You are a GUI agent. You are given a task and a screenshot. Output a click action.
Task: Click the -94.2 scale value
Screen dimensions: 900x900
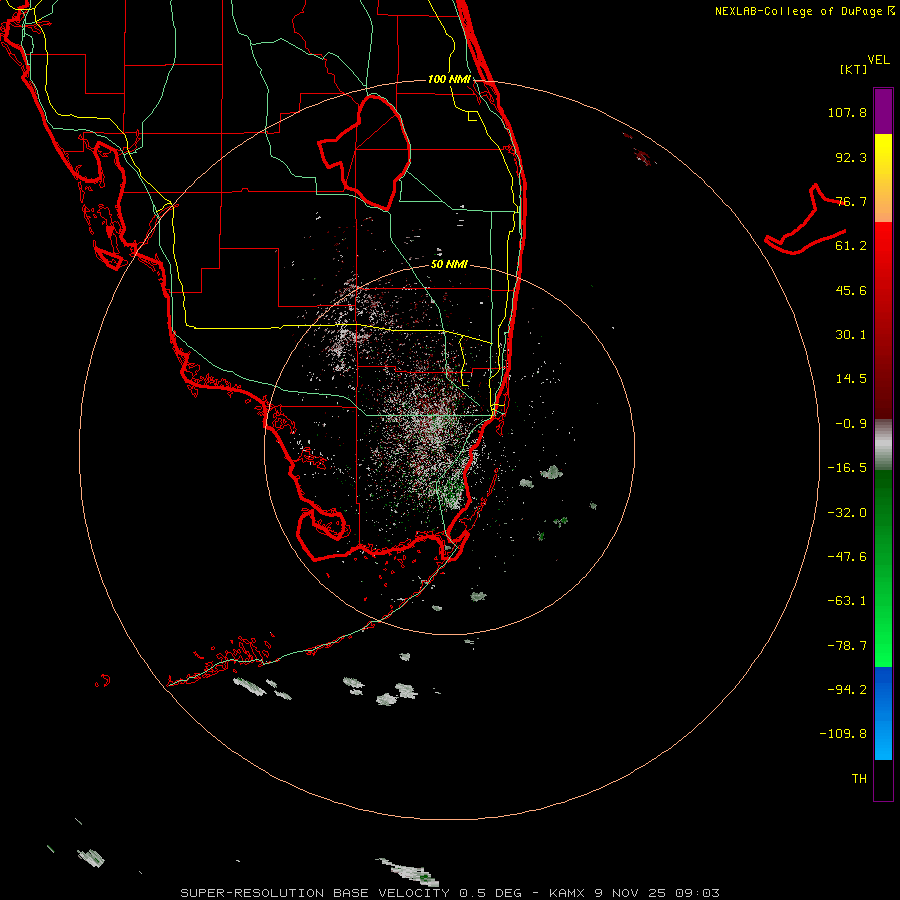847,689
